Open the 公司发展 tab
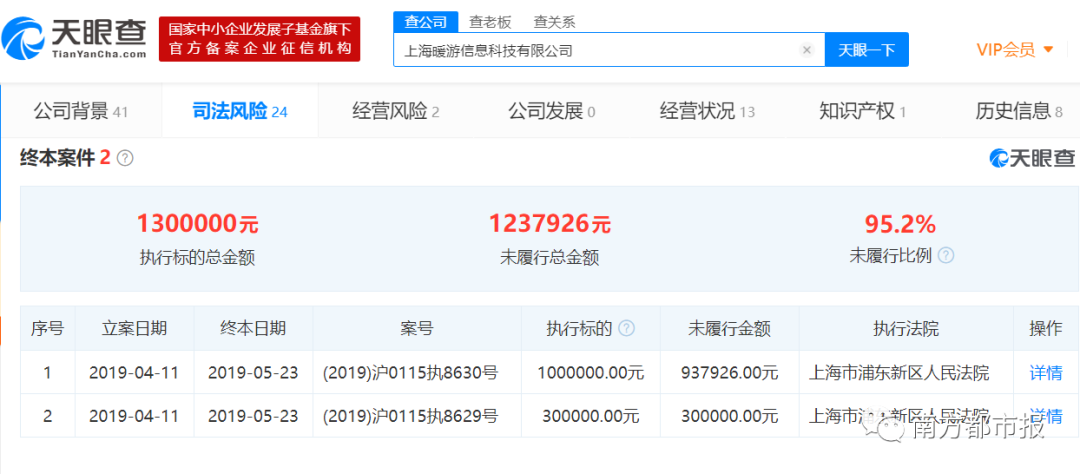This screenshot has height=474, width=1080. (x=552, y=111)
